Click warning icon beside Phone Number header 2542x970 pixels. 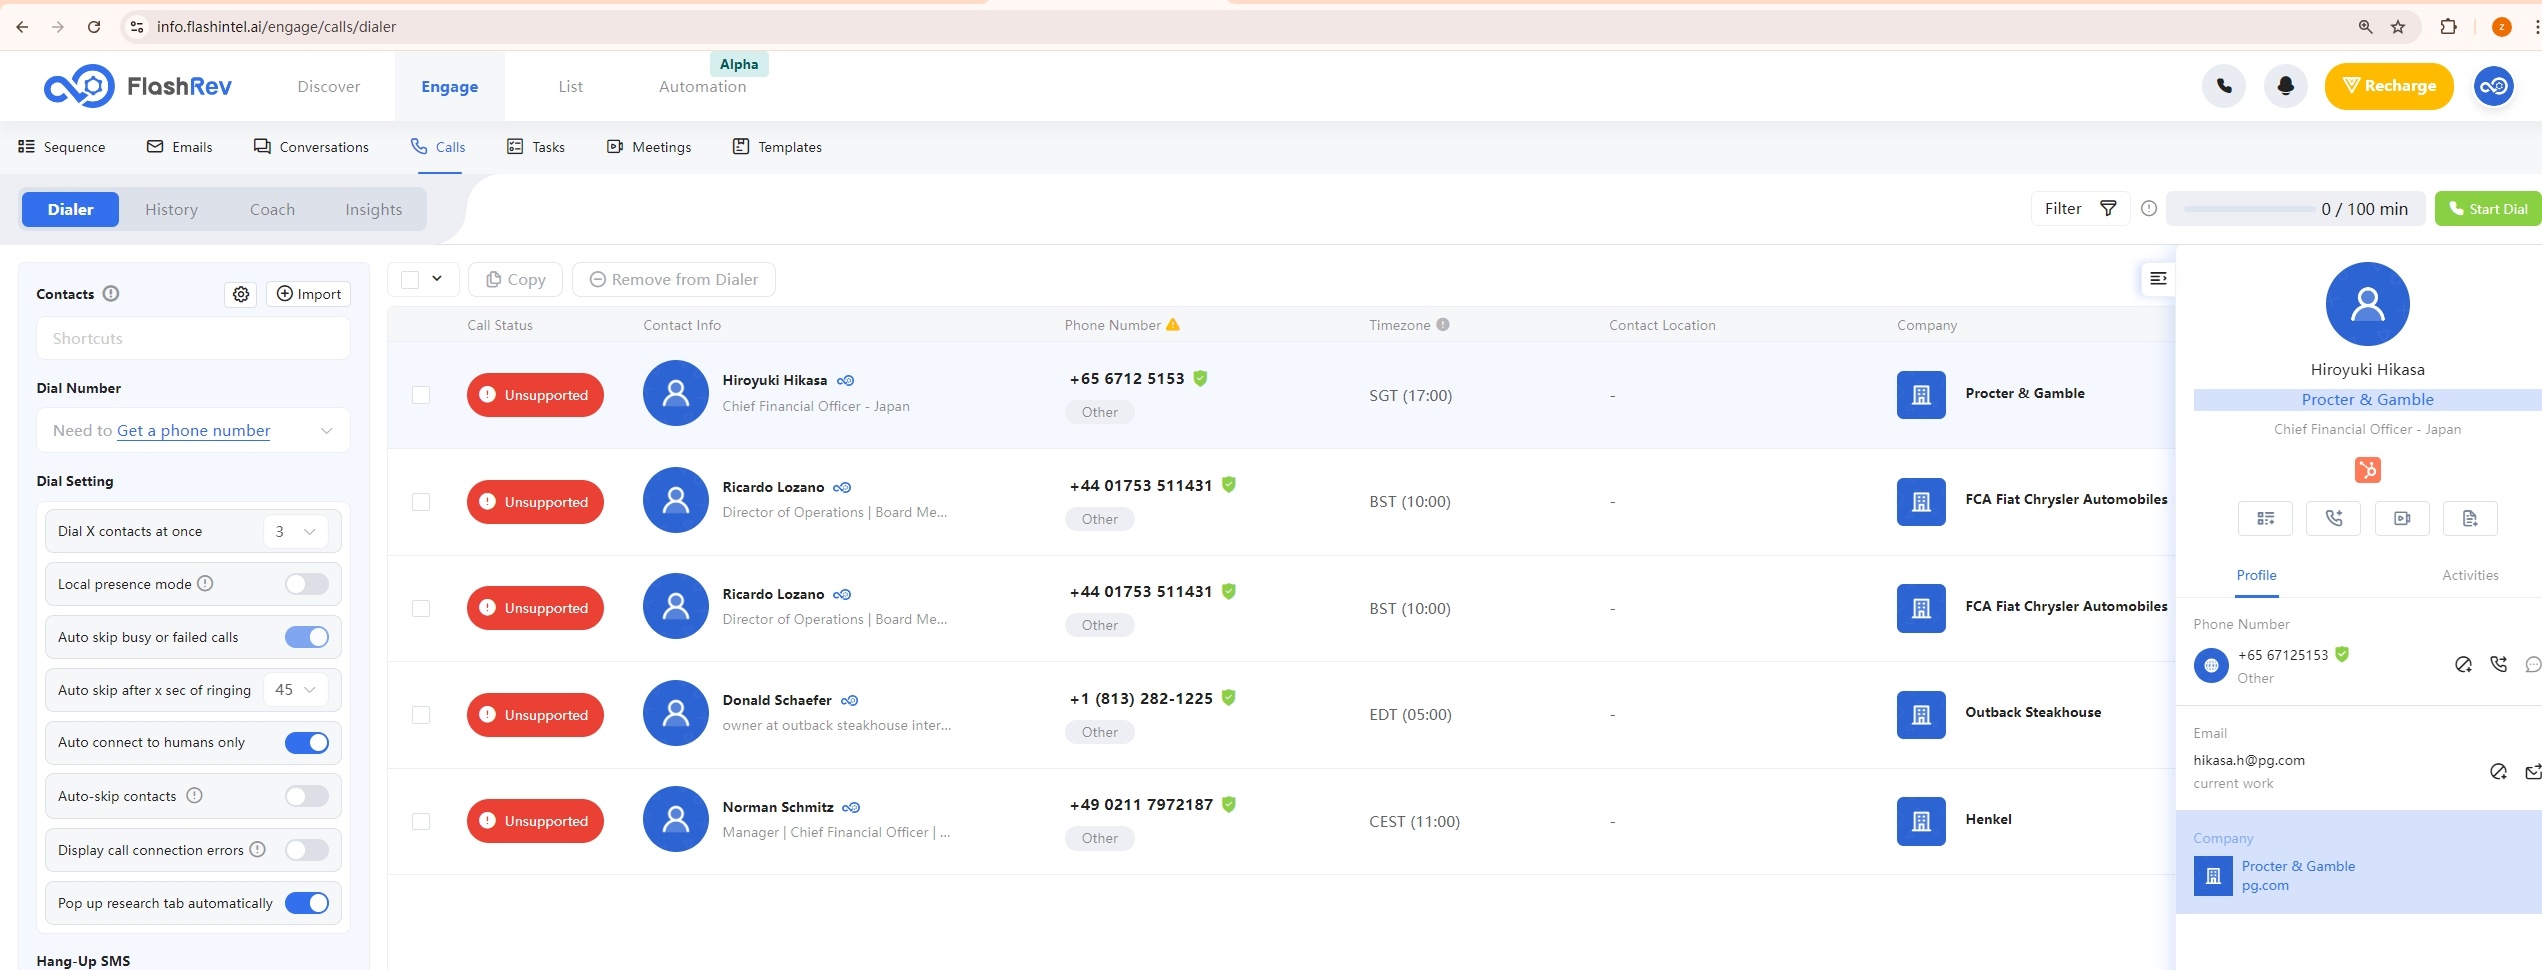(1173, 324)
